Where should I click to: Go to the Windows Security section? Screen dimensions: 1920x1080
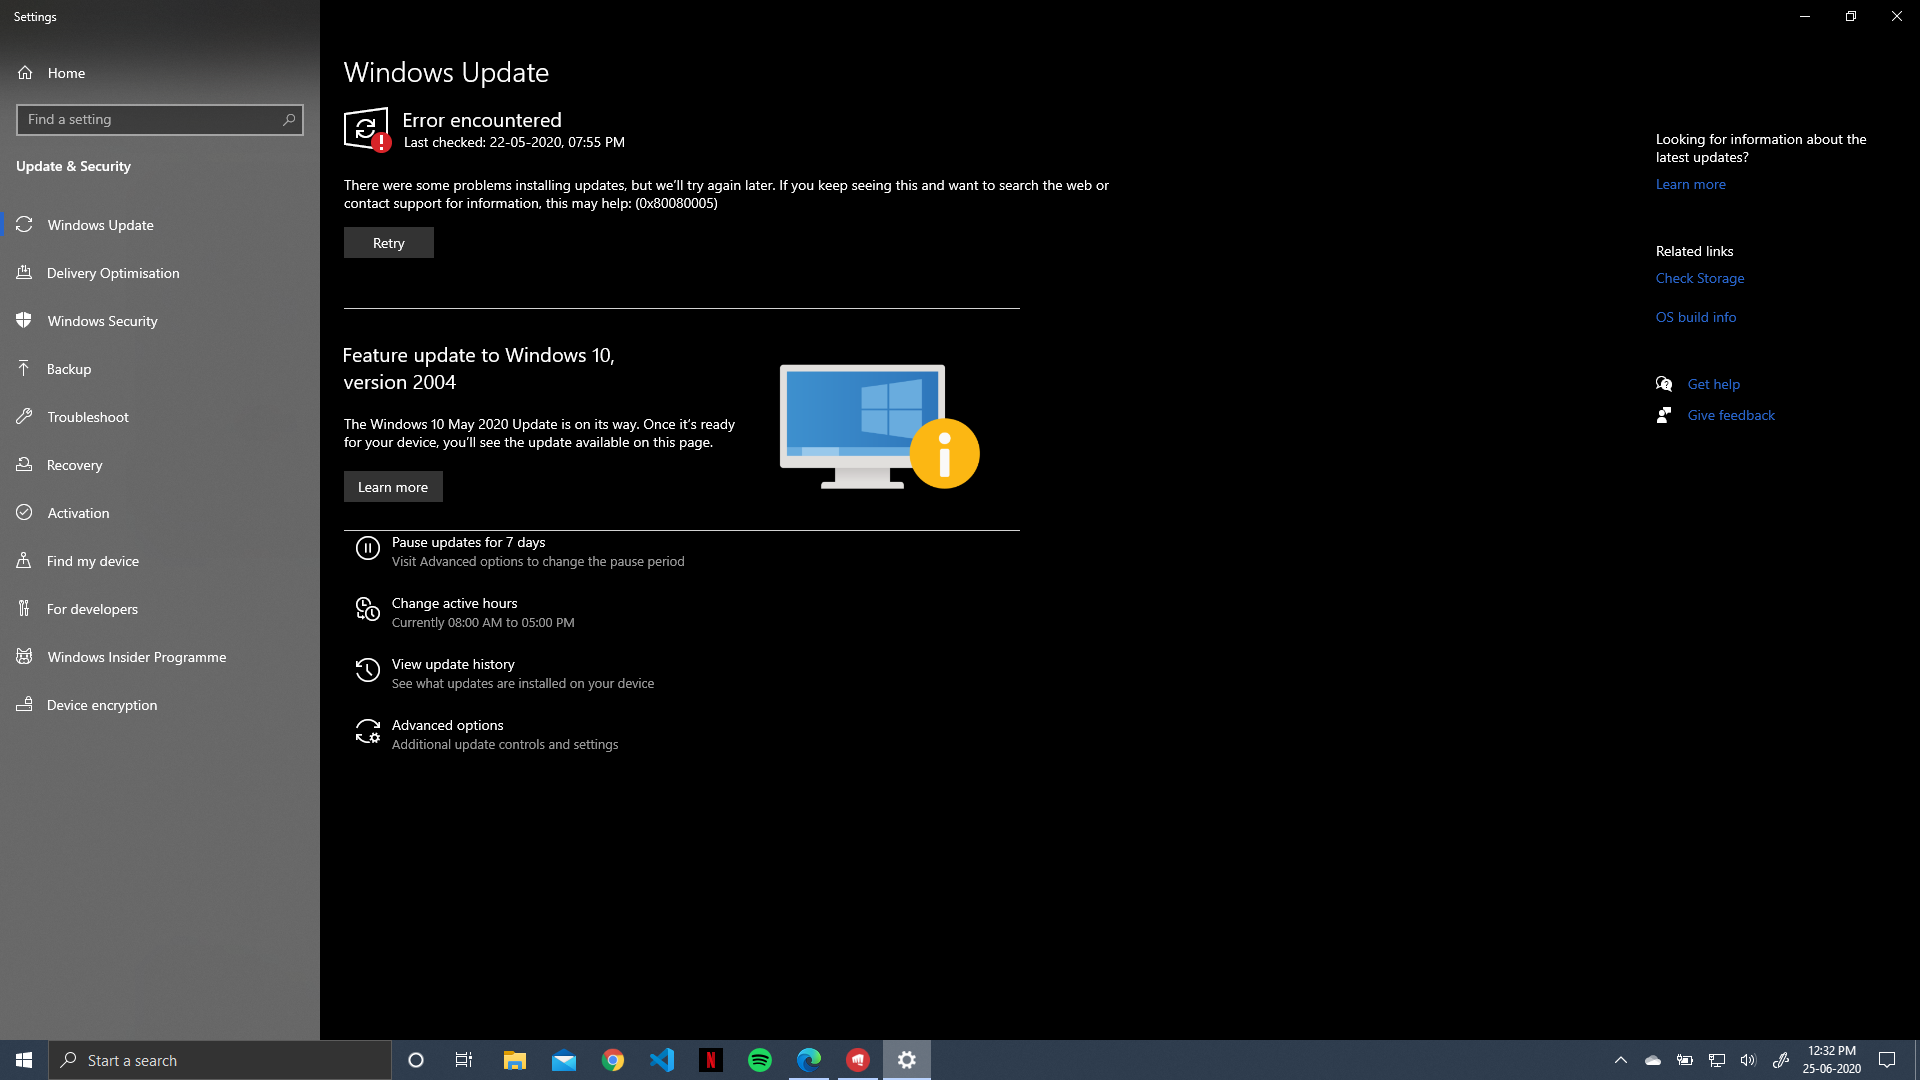pyautogui.click(x=160, y=321)
